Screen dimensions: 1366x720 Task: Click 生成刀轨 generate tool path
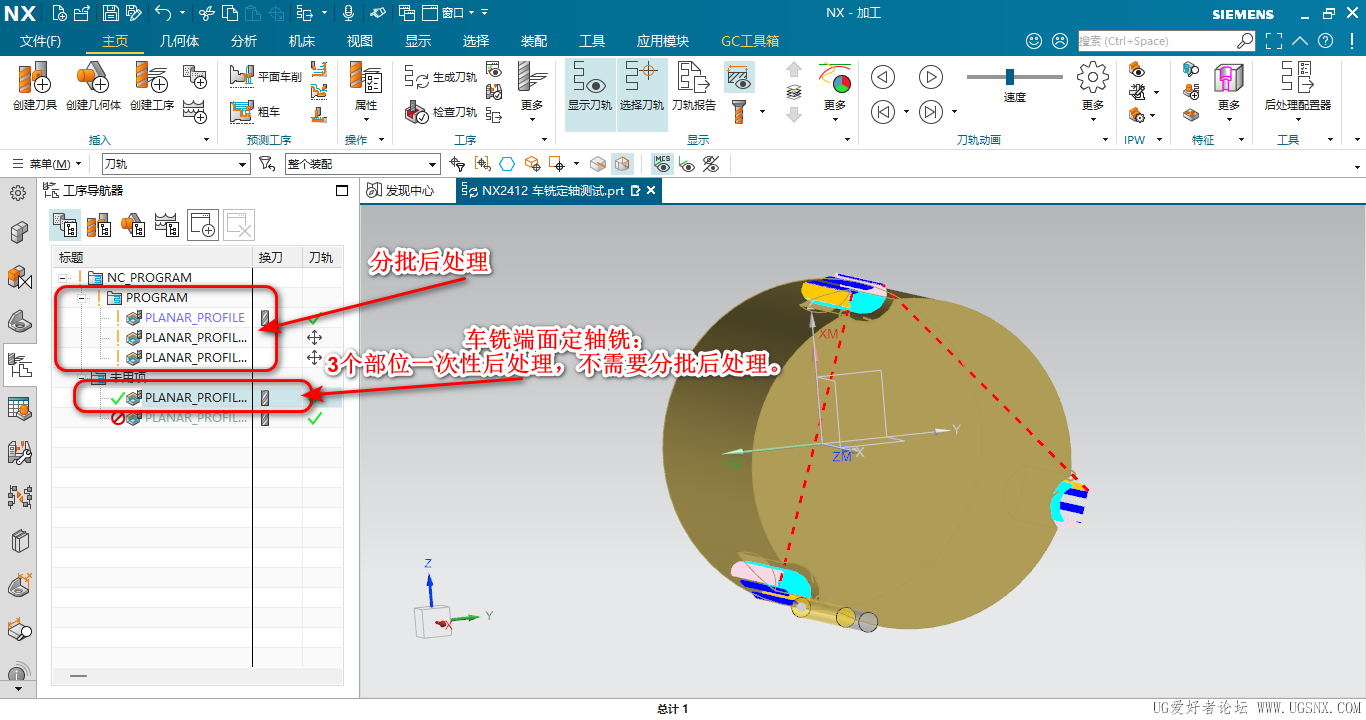pos(441,76)
